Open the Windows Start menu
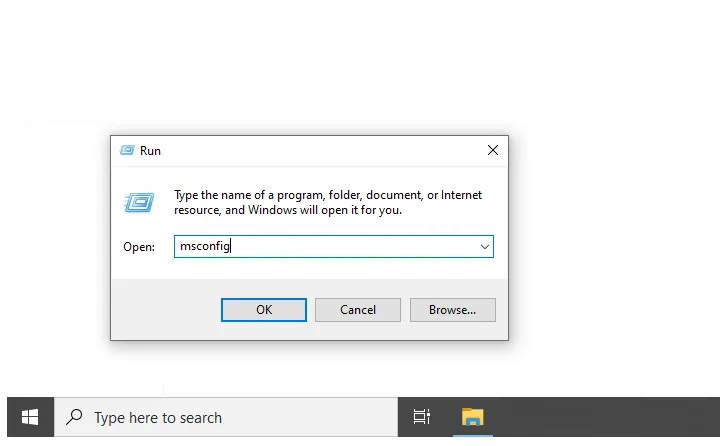The height and width of the screenshot is (446, 727). pyautogui.click(x=30, y=417)
